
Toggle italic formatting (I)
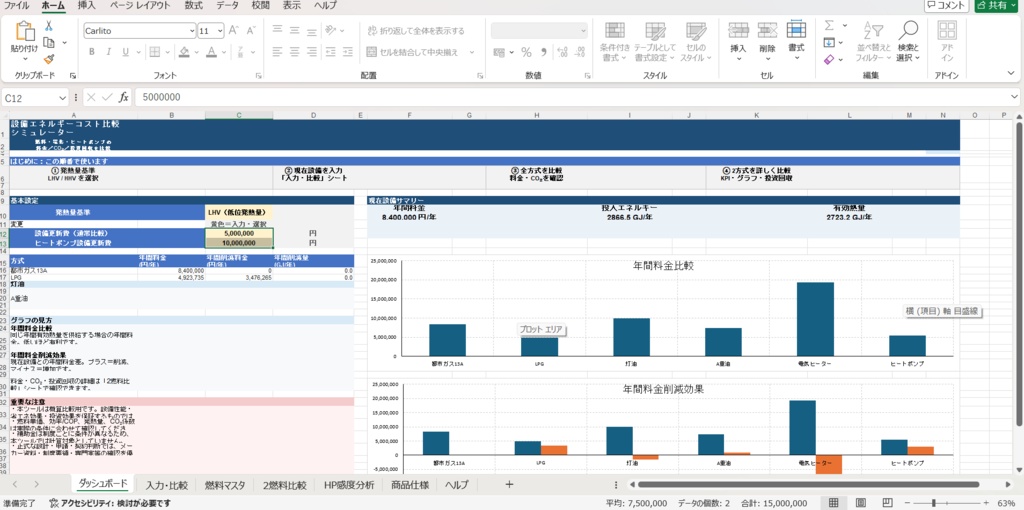point(108,52)
